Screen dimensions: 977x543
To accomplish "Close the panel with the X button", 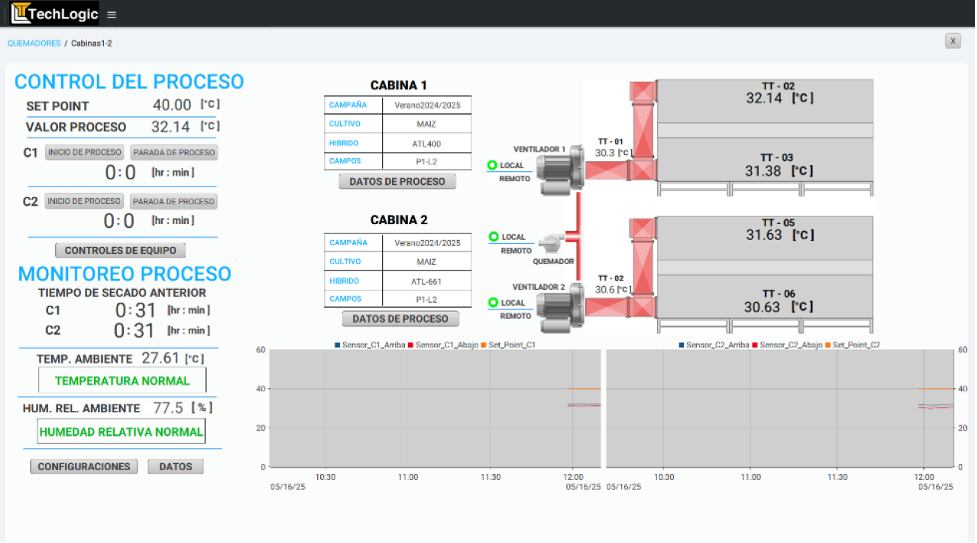I will click(x=952, y=41).
